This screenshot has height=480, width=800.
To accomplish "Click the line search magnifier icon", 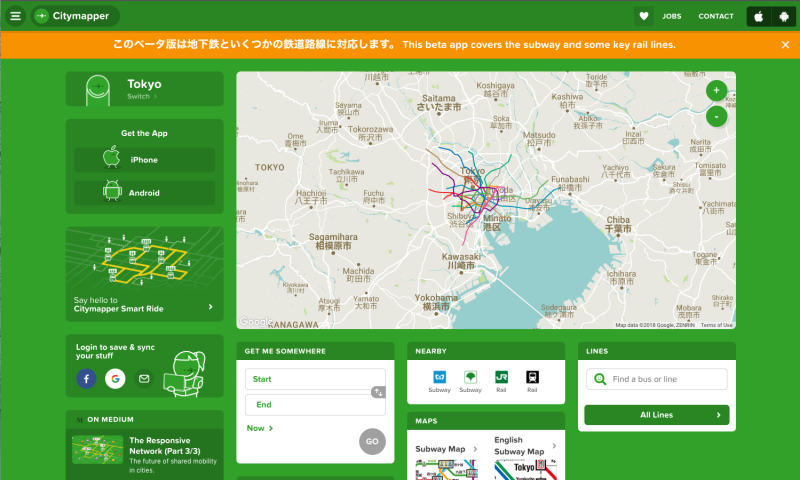I will pyautogui.click(x=600, y=379).
